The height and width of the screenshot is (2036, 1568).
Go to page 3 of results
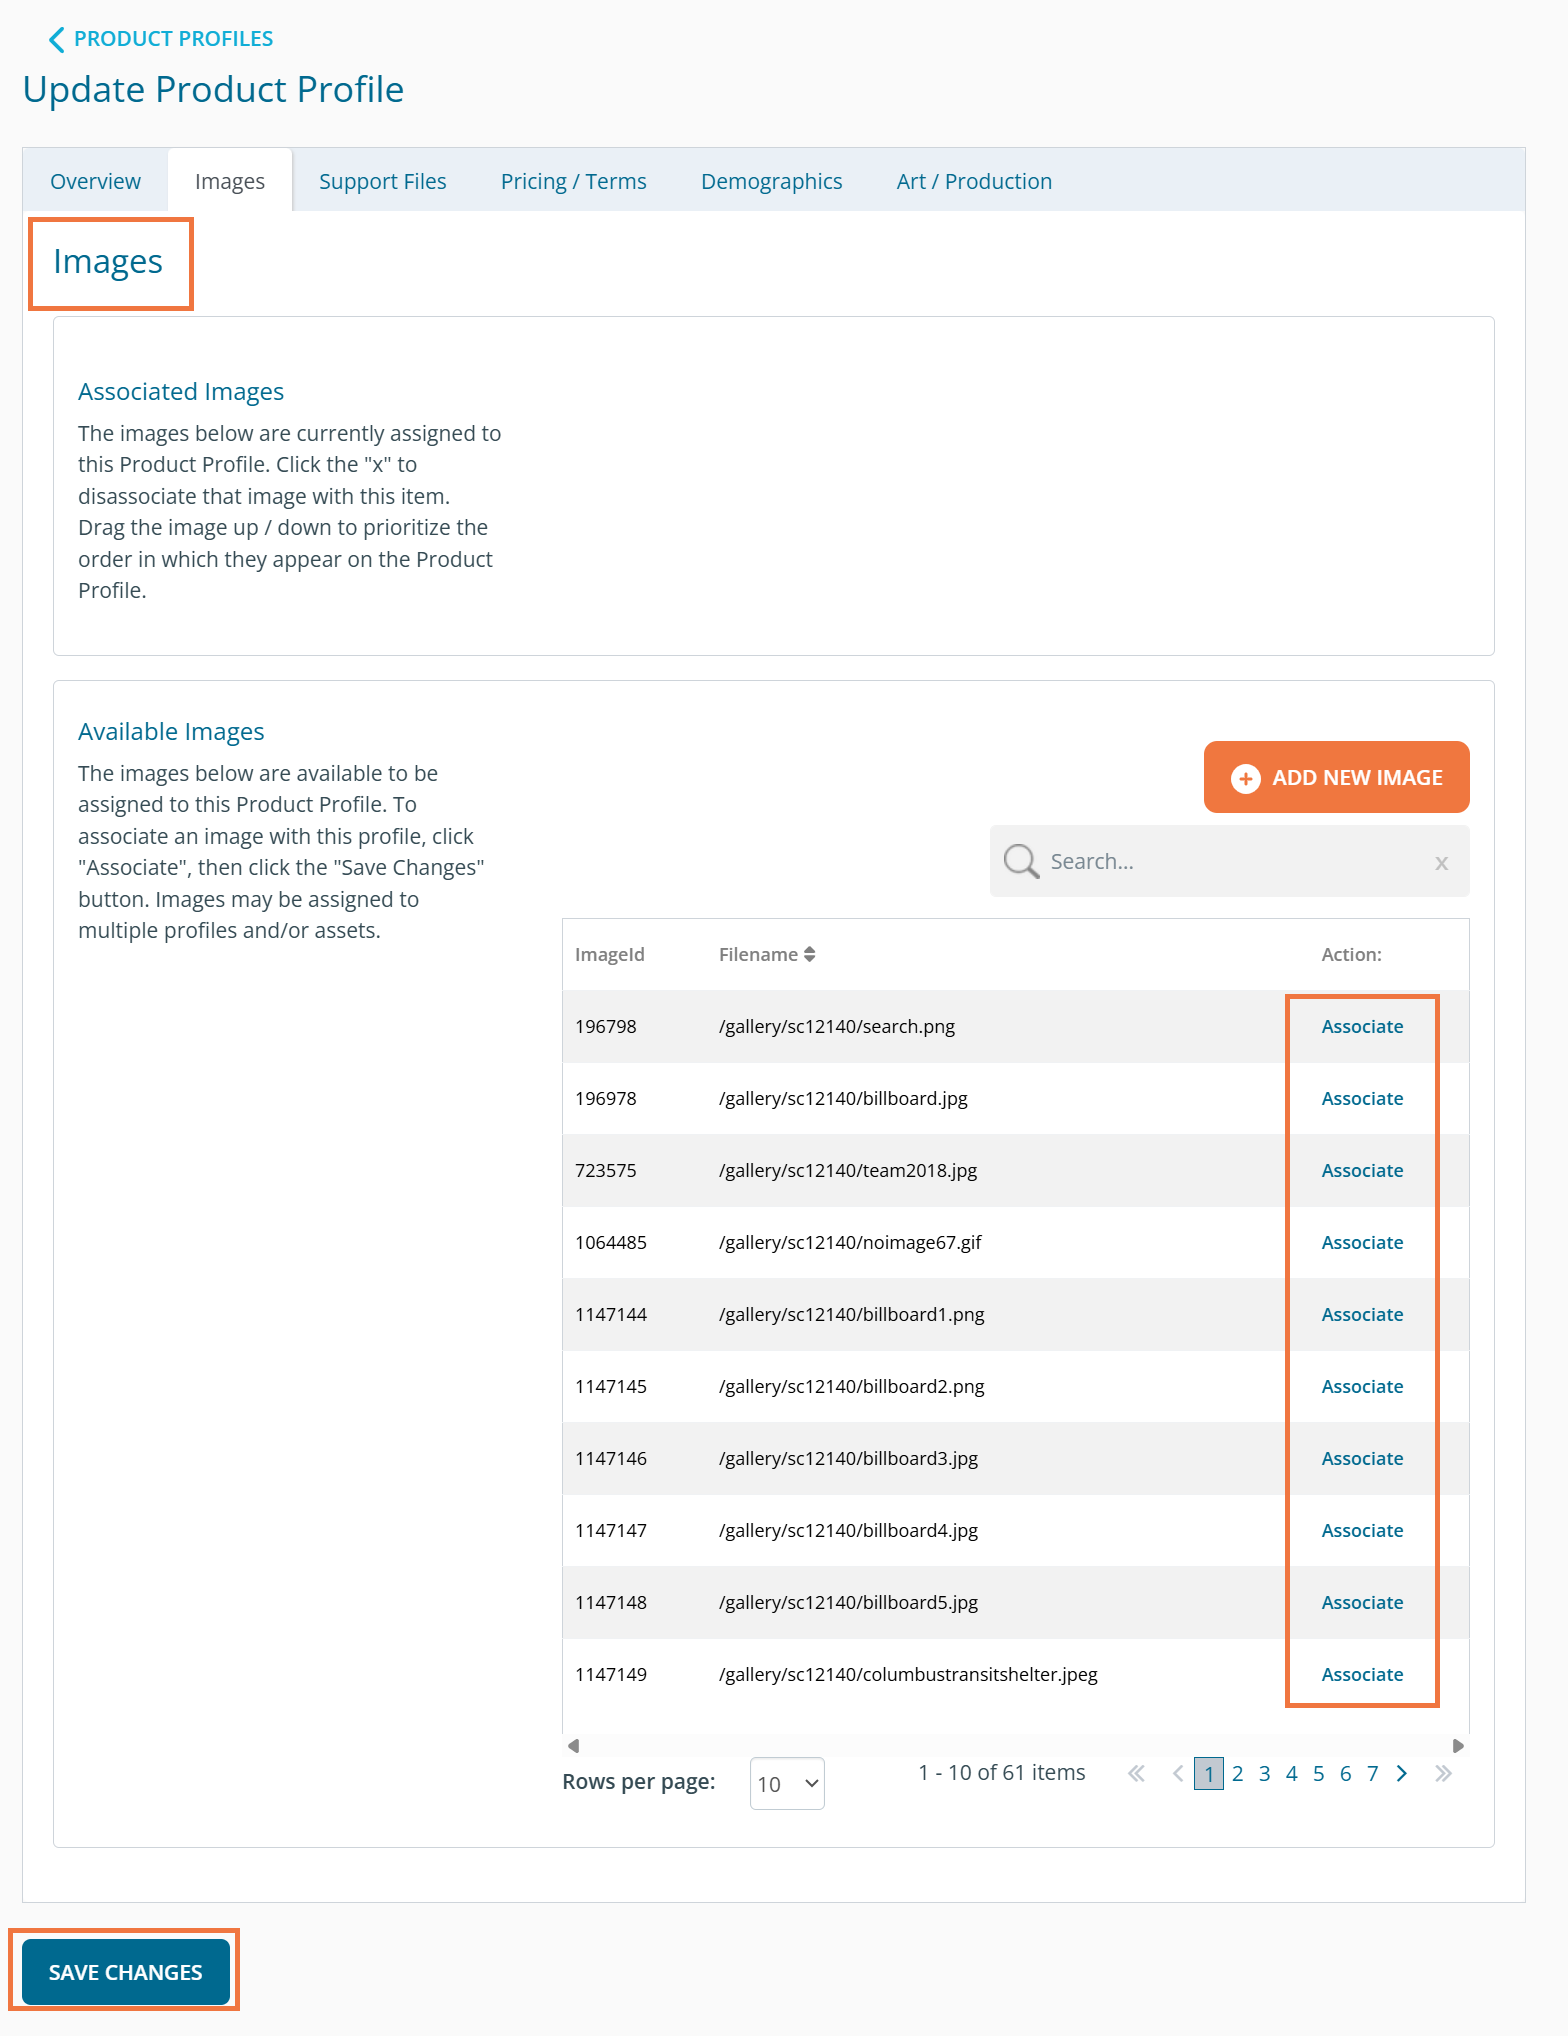1264,1773
